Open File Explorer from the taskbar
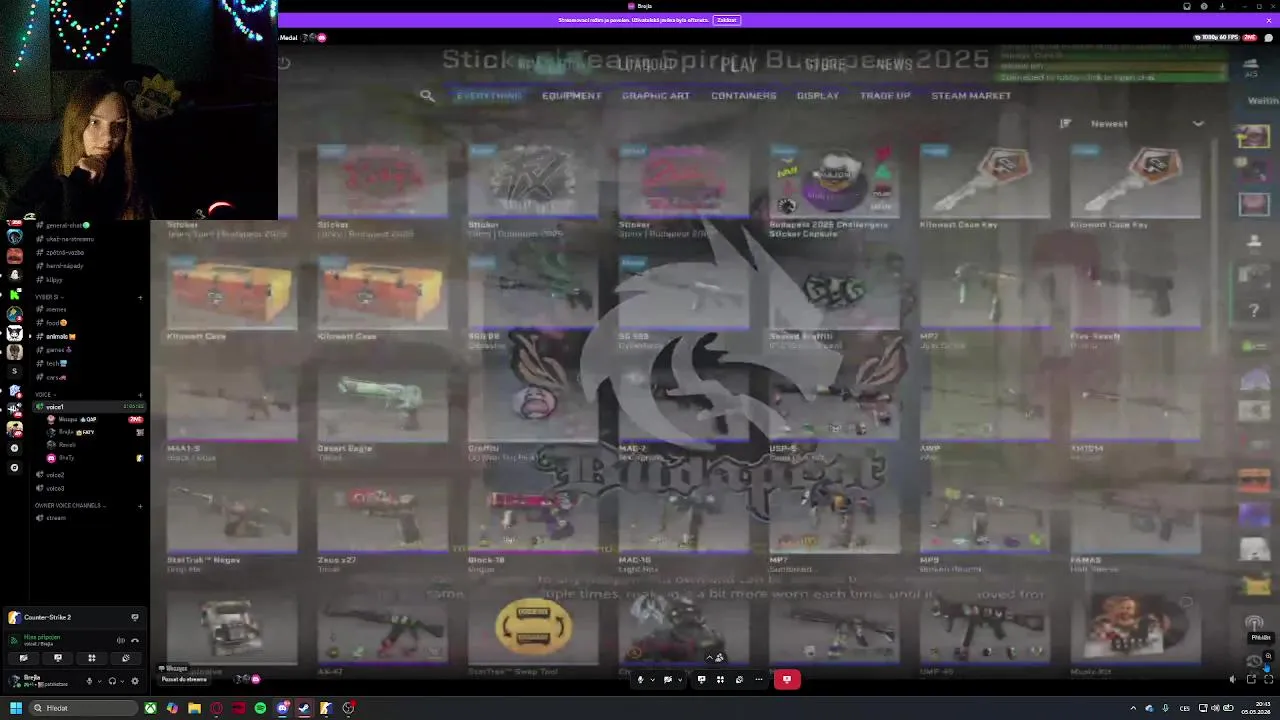Screen dimensions: 1280x720 point(194,708)
